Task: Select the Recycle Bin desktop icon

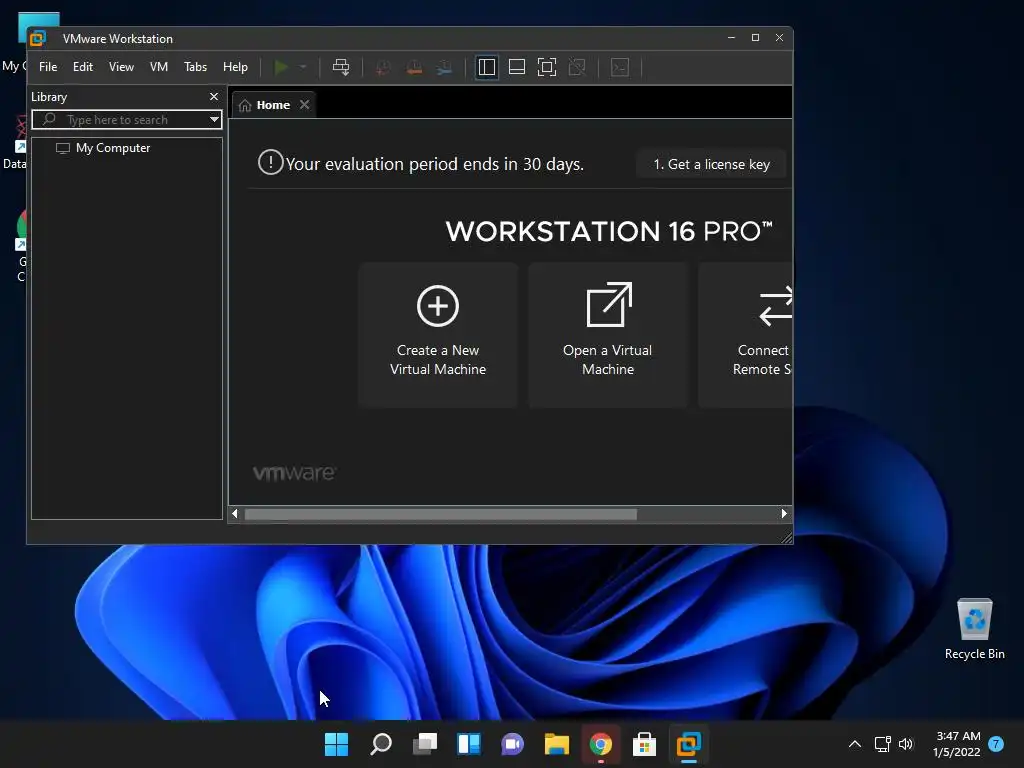Action: [974, 628]
